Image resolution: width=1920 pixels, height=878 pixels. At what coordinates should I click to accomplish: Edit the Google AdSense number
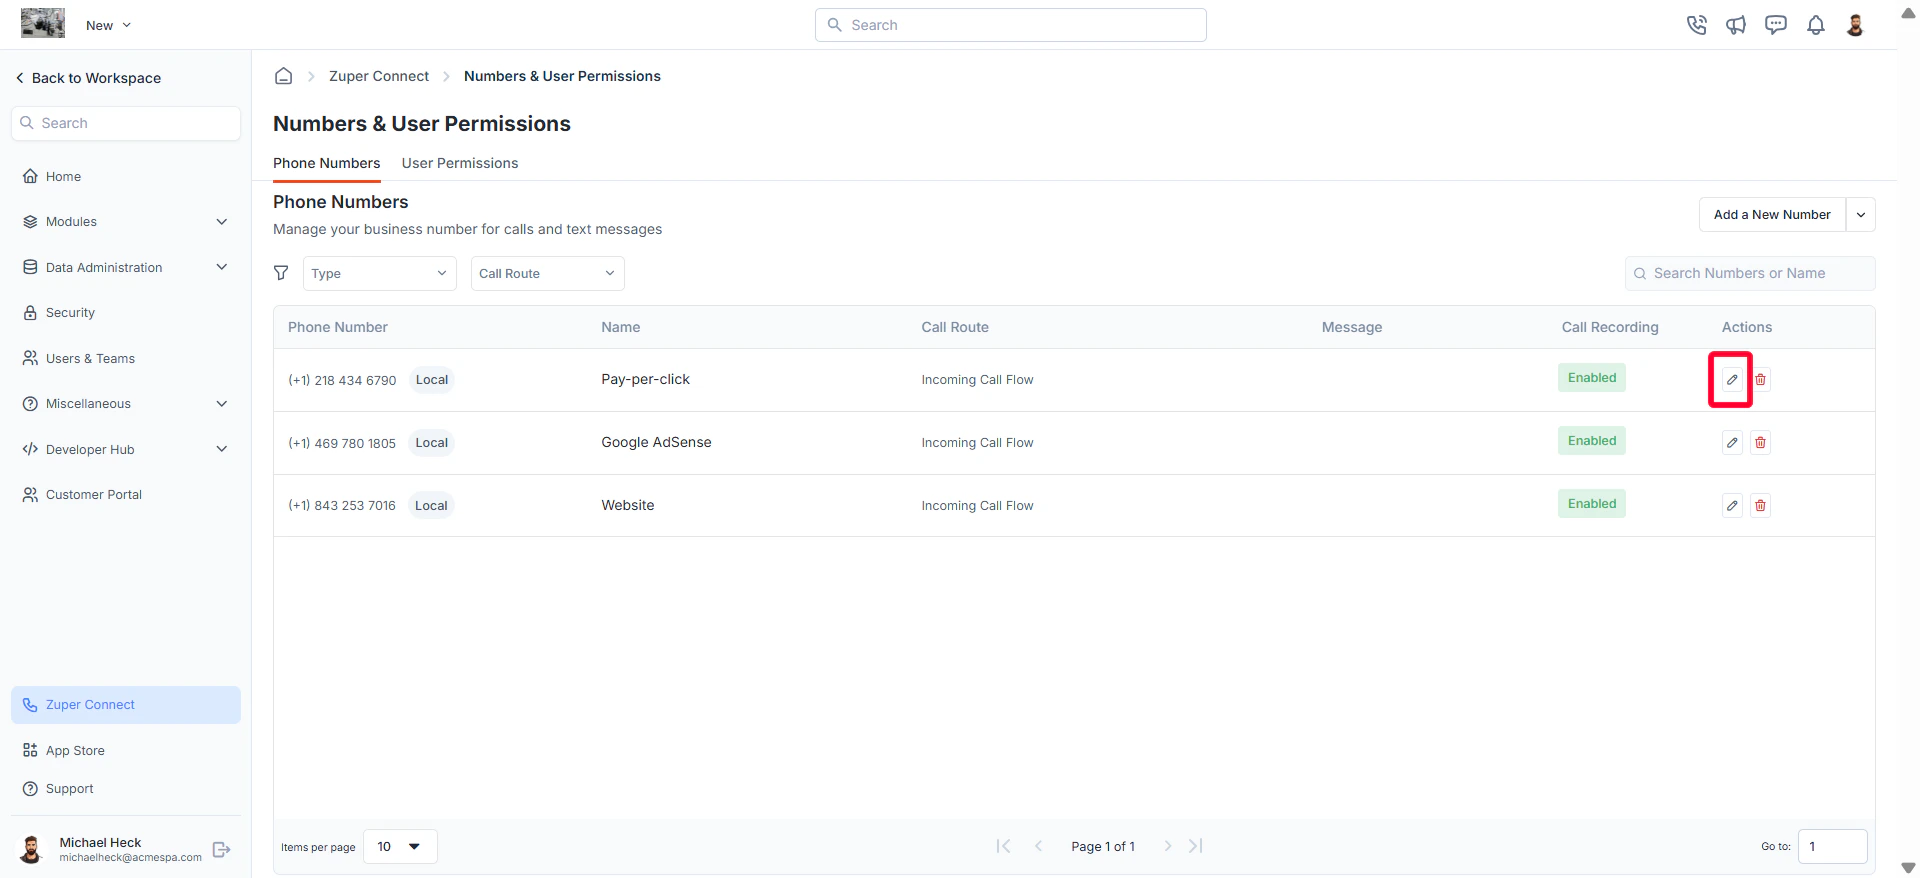coord(1732,442)
